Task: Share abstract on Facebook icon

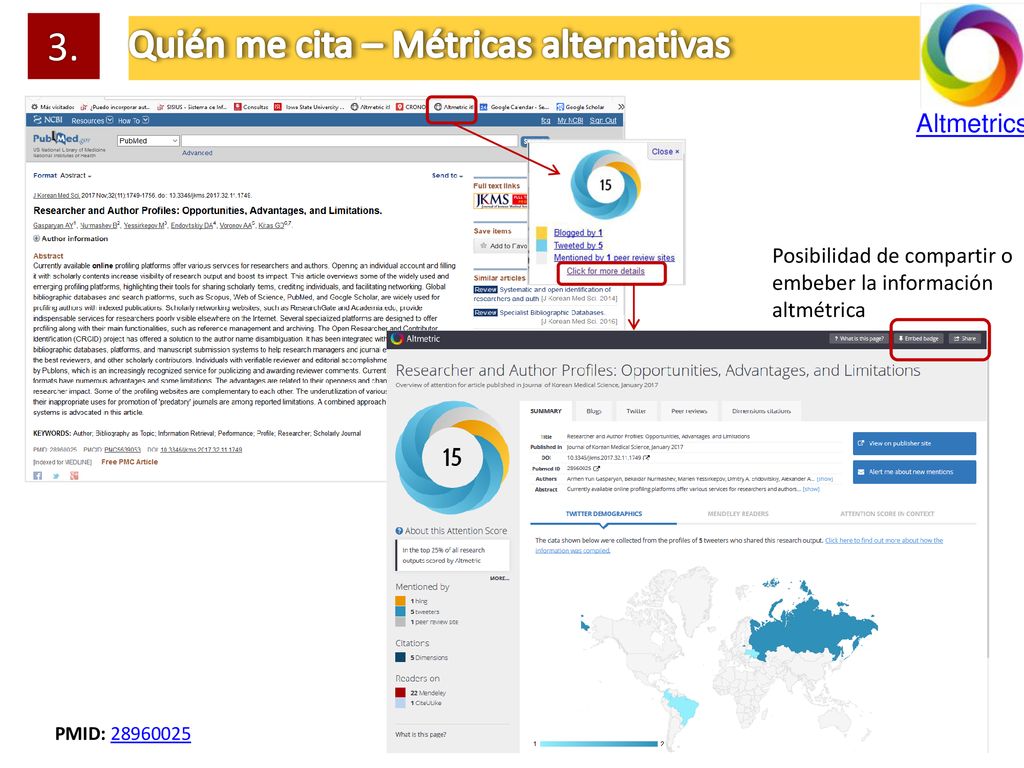Action: click(x=38, y=475)
